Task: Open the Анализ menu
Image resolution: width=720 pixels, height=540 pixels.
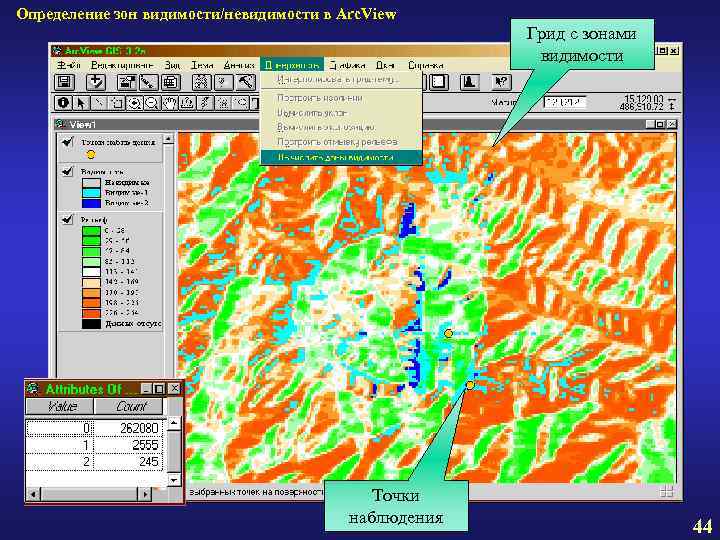Action: pos(239,66)
